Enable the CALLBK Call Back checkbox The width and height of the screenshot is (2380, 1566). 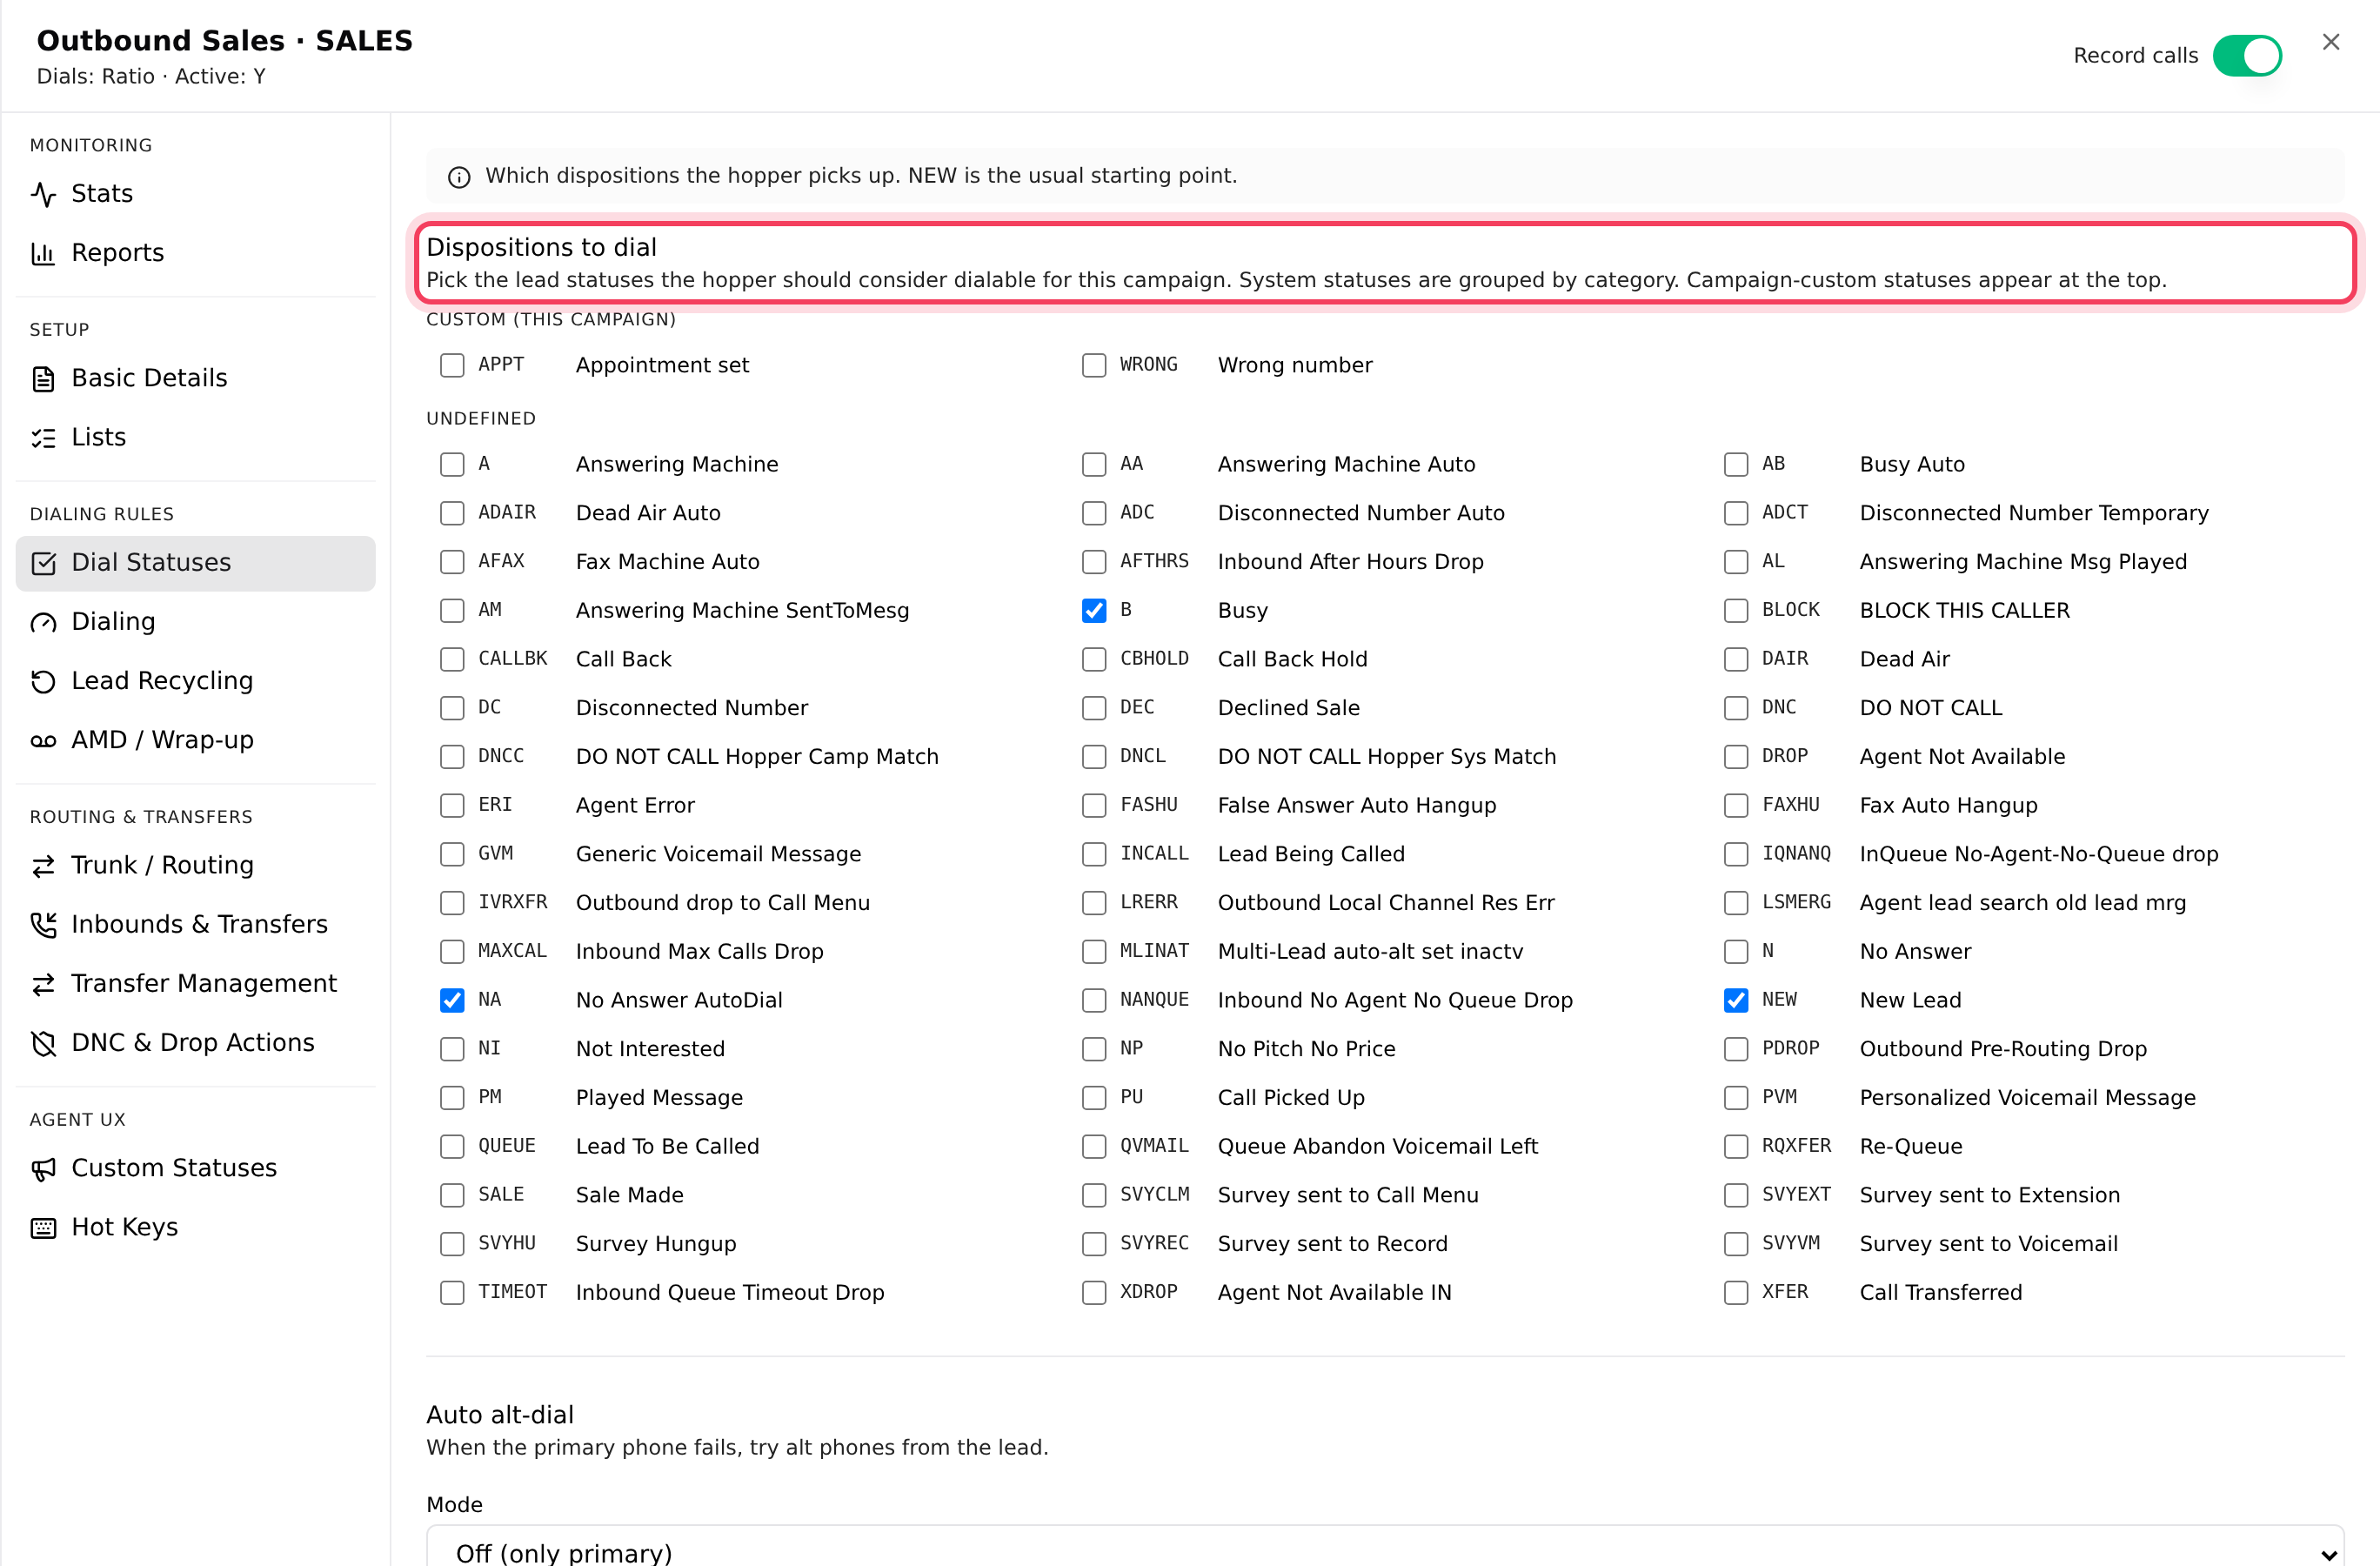(452, 659)
